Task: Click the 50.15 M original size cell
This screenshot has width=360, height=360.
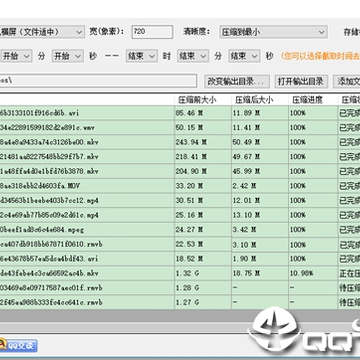Action: pos(203,128)
